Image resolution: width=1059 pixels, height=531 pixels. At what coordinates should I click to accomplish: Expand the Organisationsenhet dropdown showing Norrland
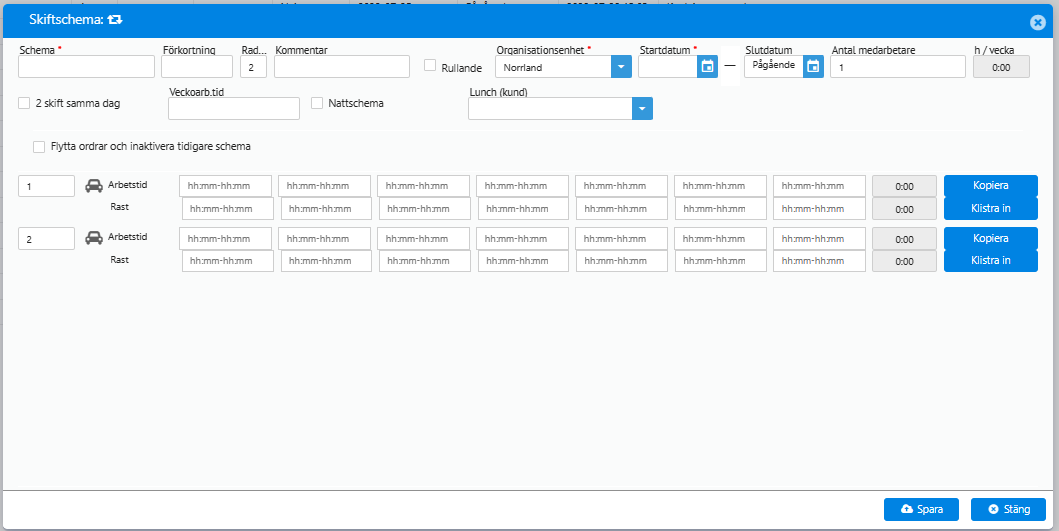point(621,67)
